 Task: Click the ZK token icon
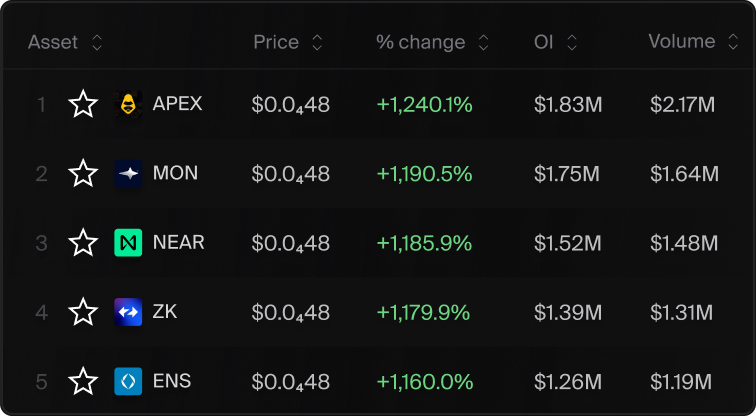coord(128,312)
